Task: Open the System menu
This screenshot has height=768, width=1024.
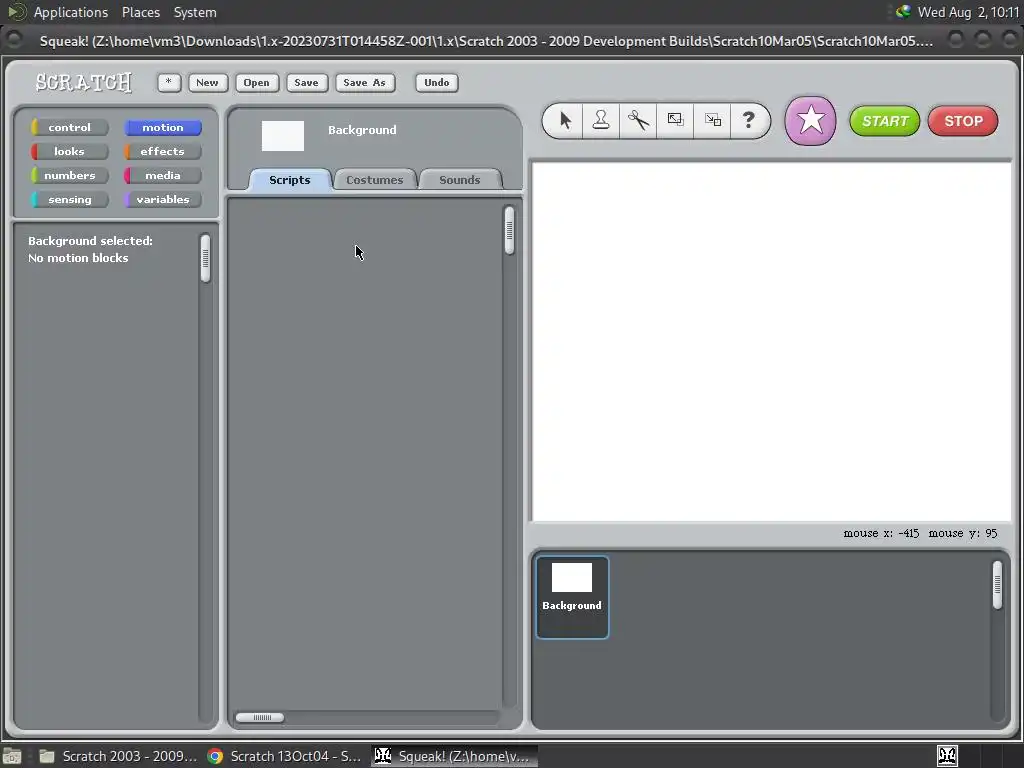Action: (x=195, y=12)
